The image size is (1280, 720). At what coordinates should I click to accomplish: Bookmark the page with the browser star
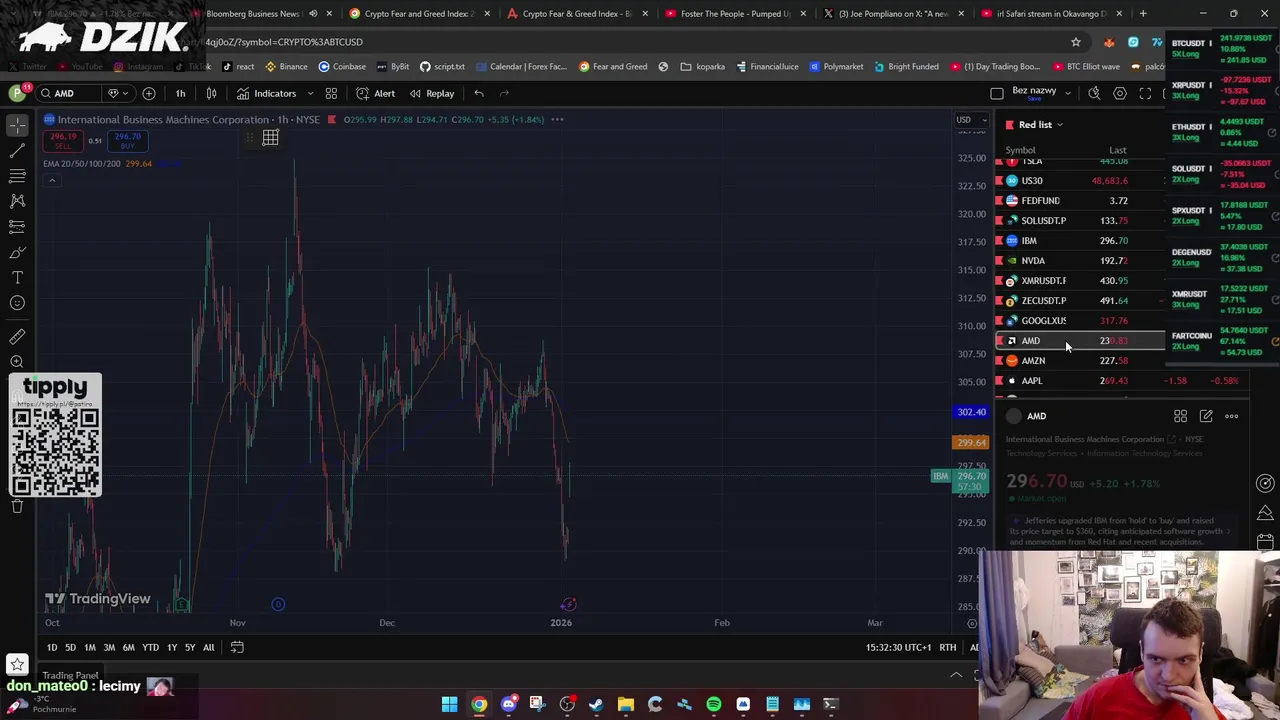[x=1076, y=42]
